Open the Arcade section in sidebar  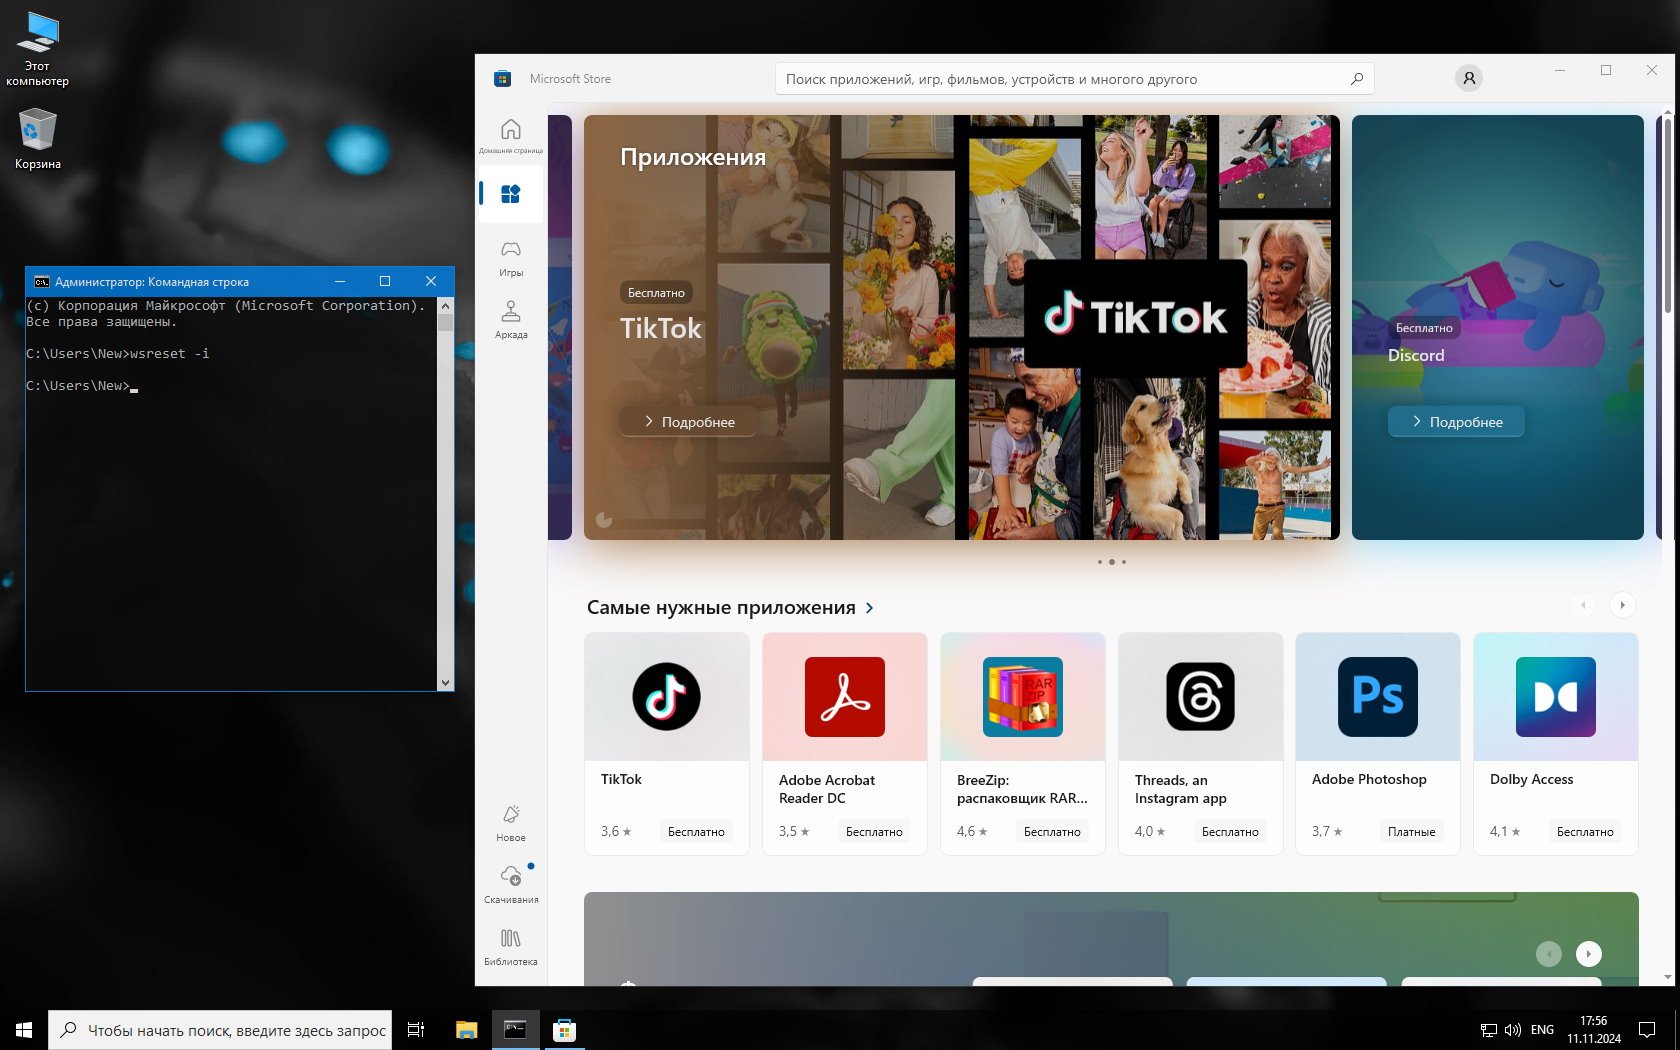(510, 318)
